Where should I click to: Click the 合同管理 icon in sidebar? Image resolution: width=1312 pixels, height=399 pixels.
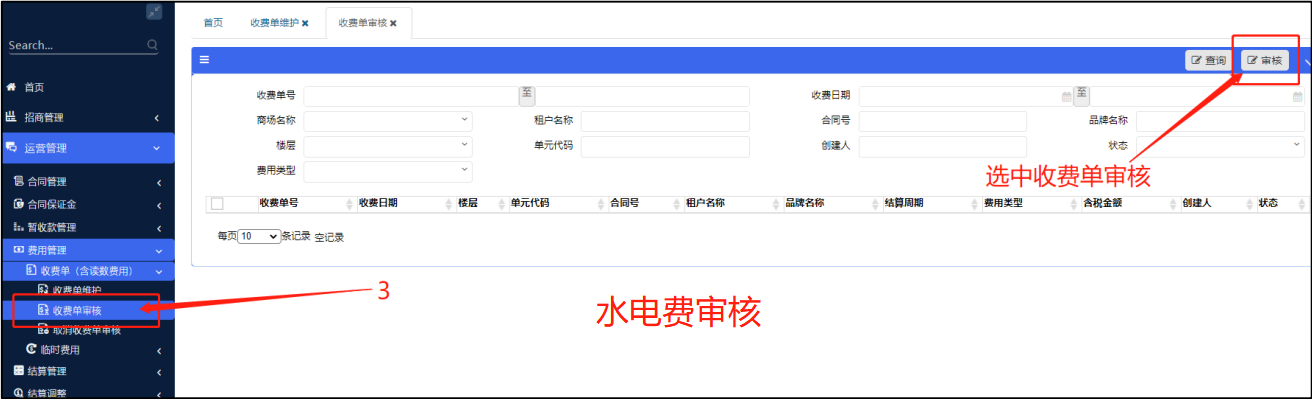pyautogui.click(x=18, y=182)
